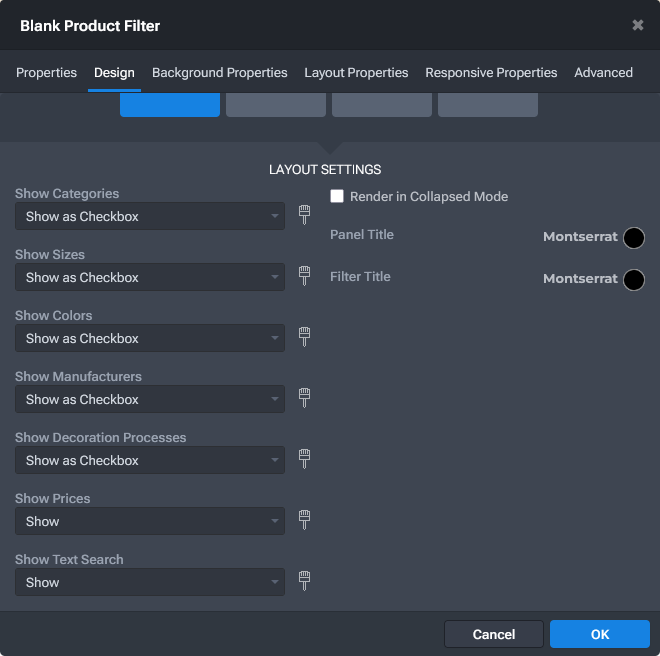Screen dimensions: 660x656
Task: Open style brush for Show Text Search
Action: coord(304,581)
